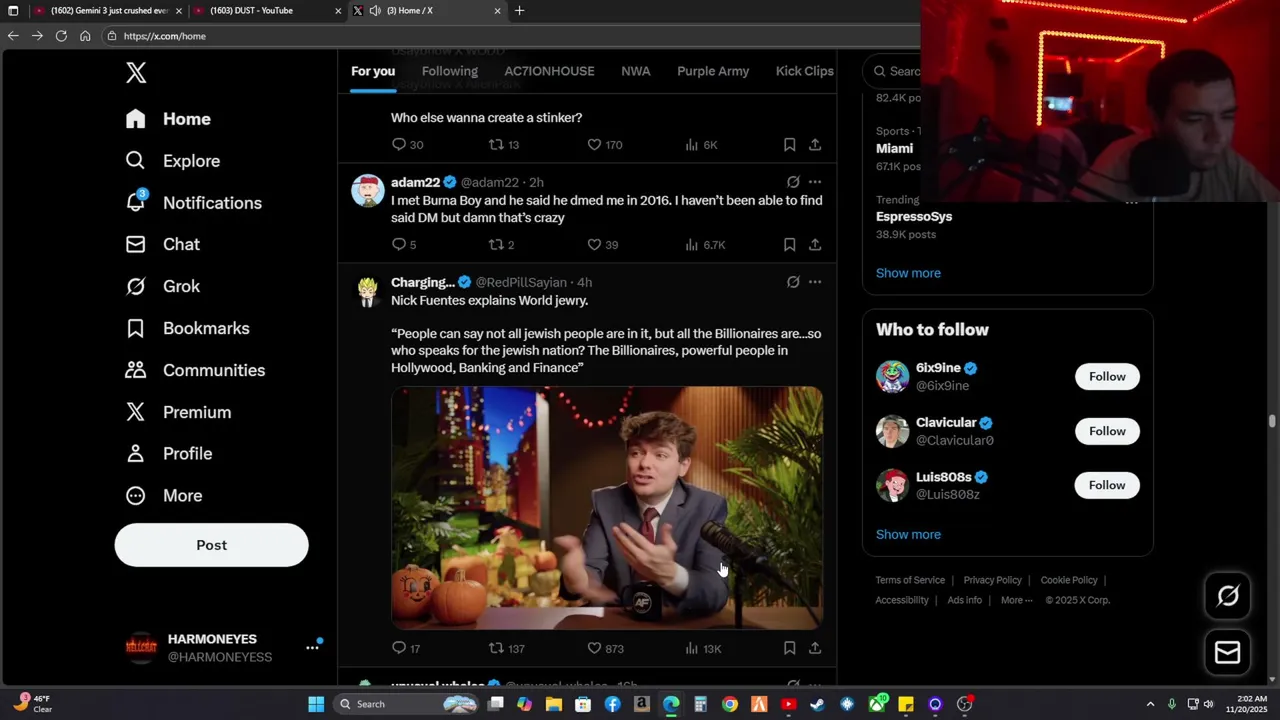Share Charging post
The height and width of the screenshot is (720, 1280).
(815, 649)
